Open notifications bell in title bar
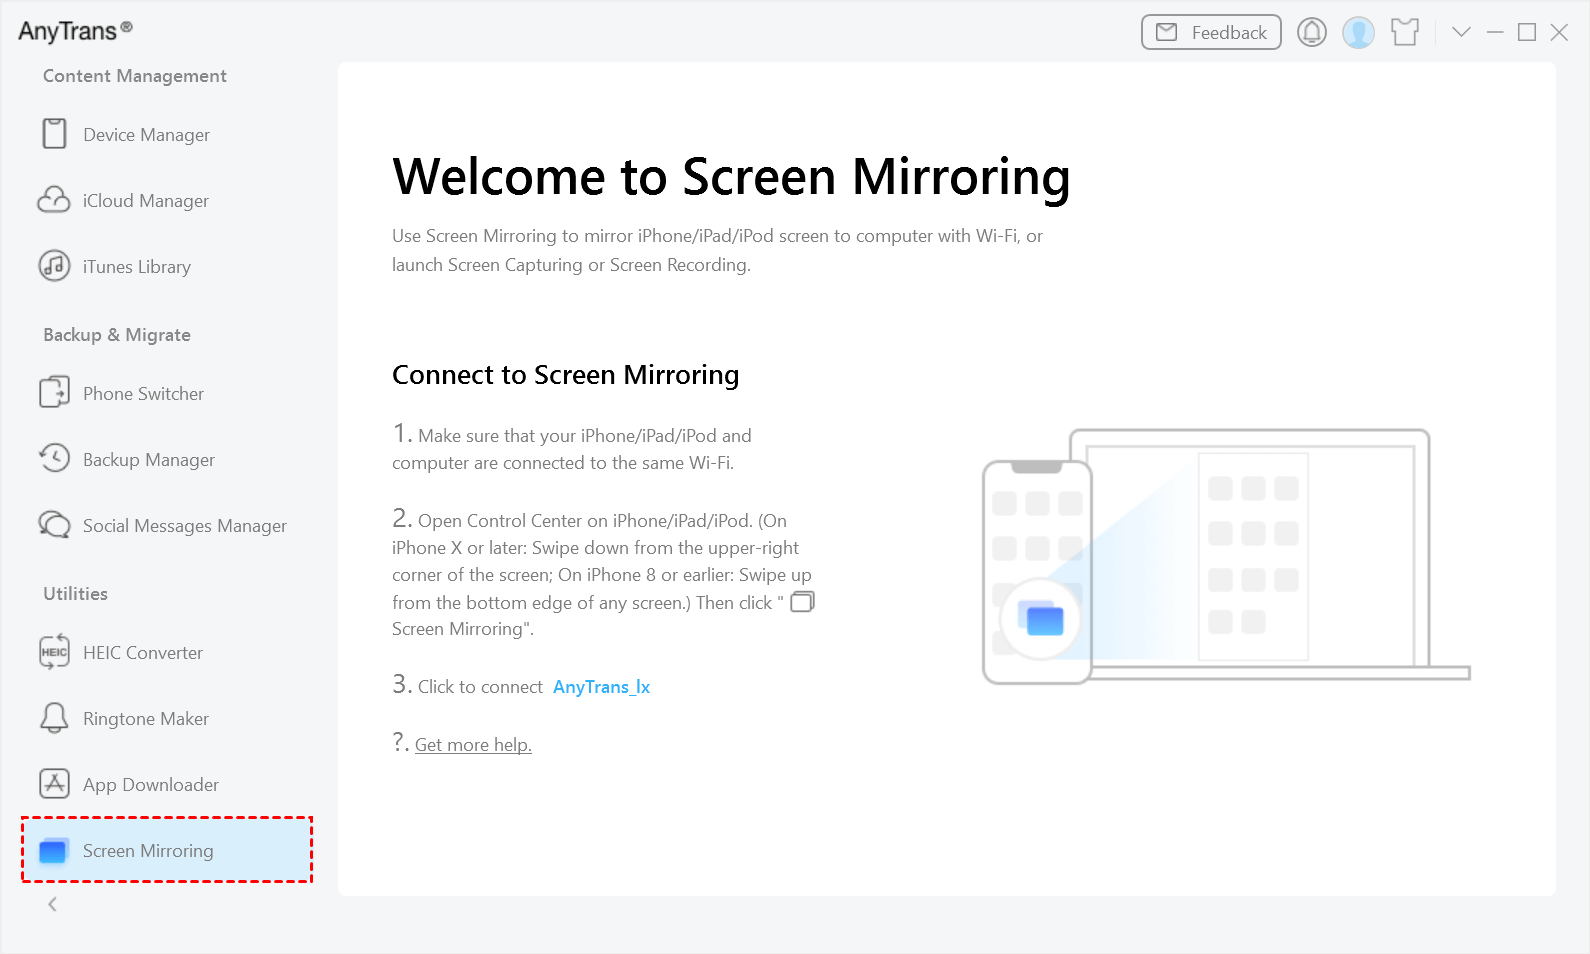The height and width of the screenshot is (954, 1590). pos(1311,33)
